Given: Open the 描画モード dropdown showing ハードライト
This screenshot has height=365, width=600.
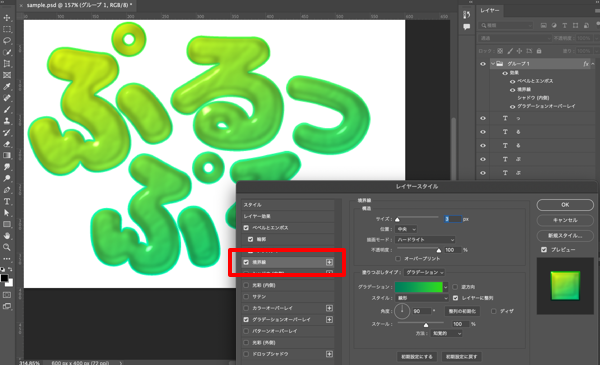Looking at the screenshot, I should point(425,240).
